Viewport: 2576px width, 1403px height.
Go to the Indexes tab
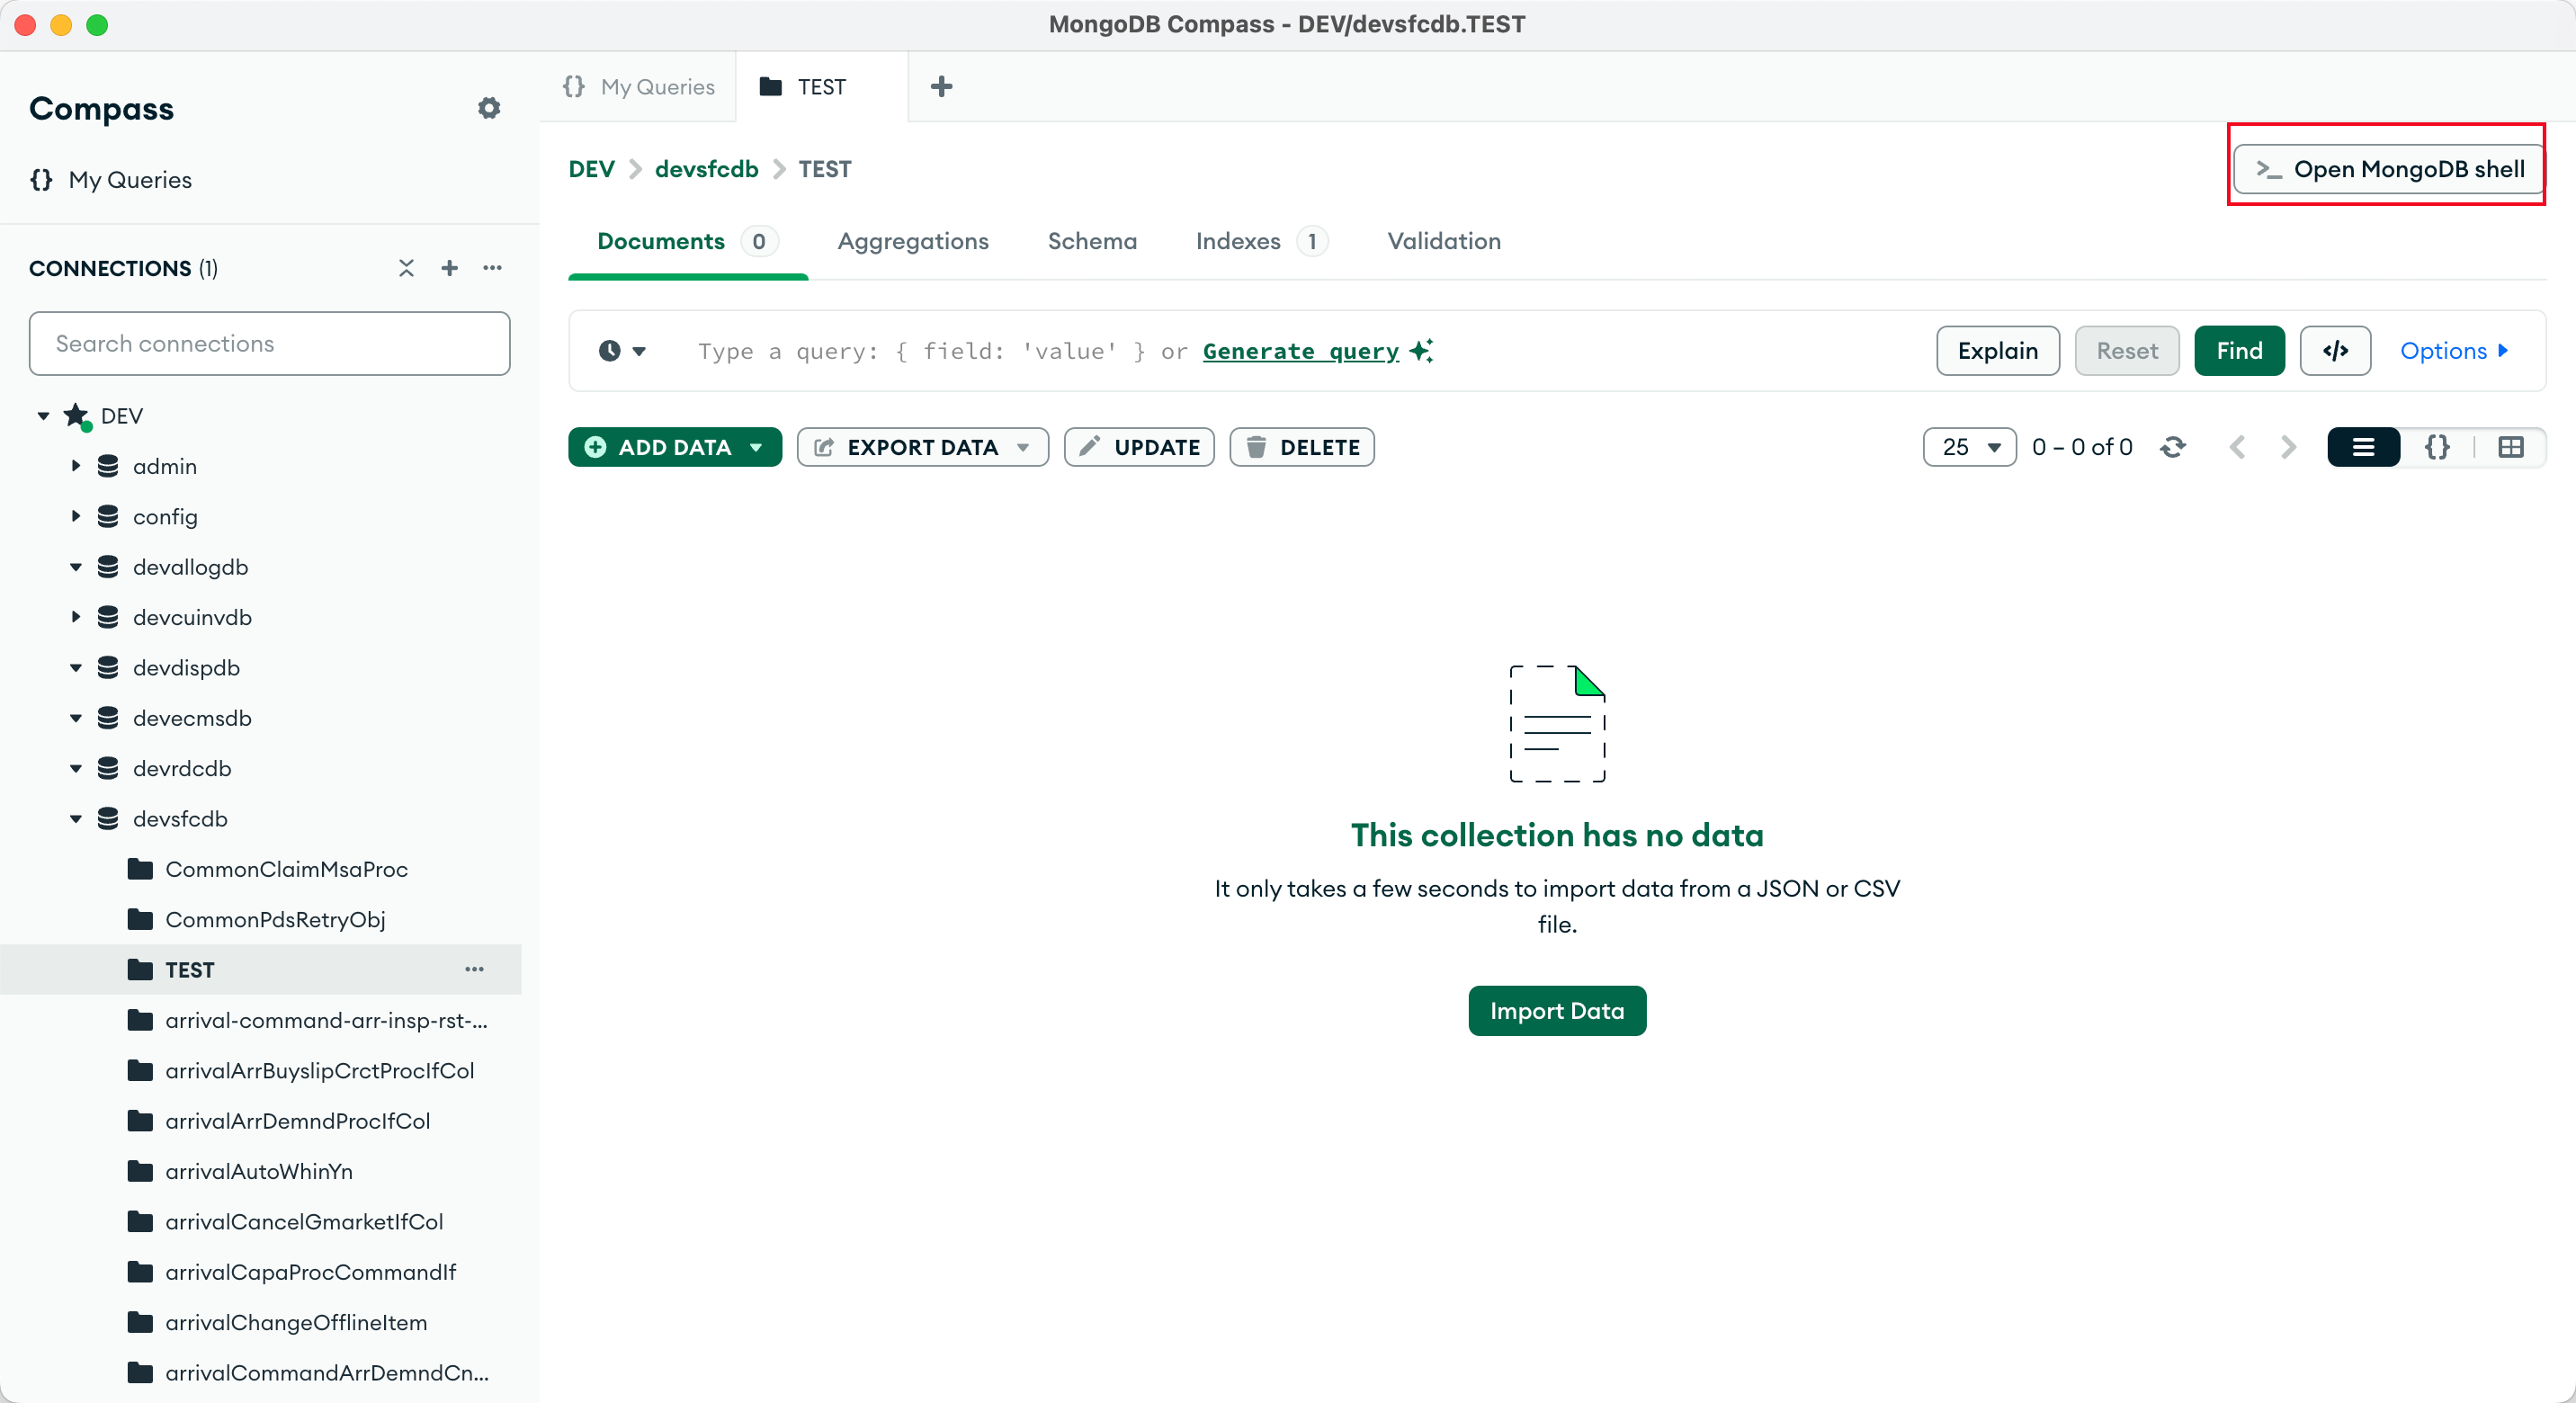1237,241
